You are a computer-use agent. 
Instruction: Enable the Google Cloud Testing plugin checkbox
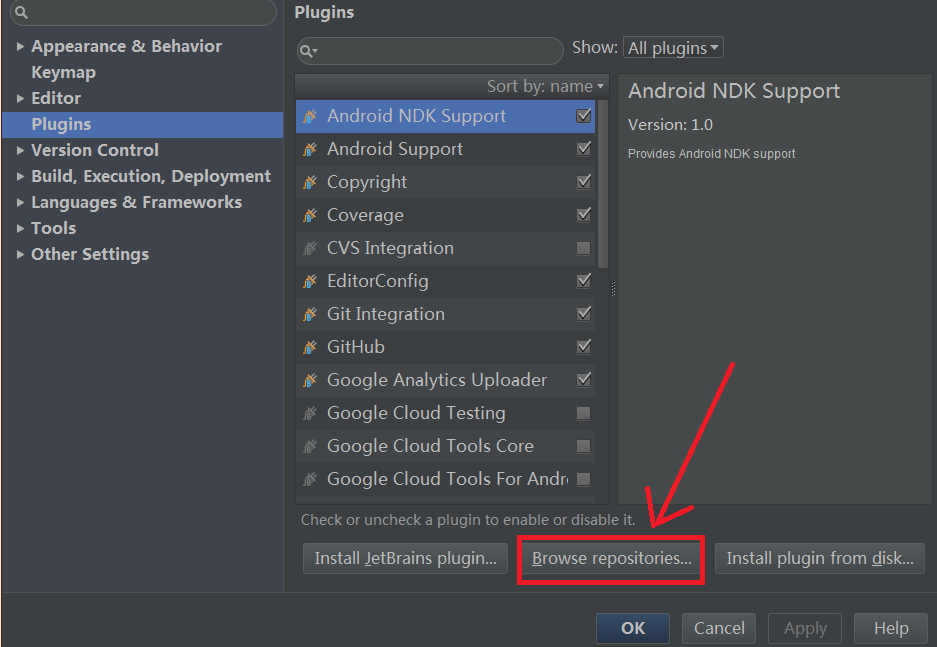tap(585, 413)
